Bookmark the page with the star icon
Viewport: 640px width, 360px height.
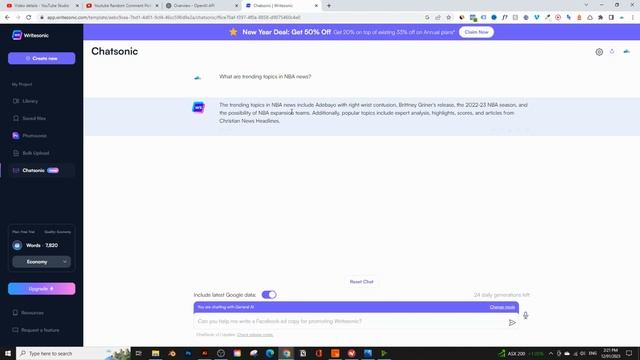tap(449, 18)
